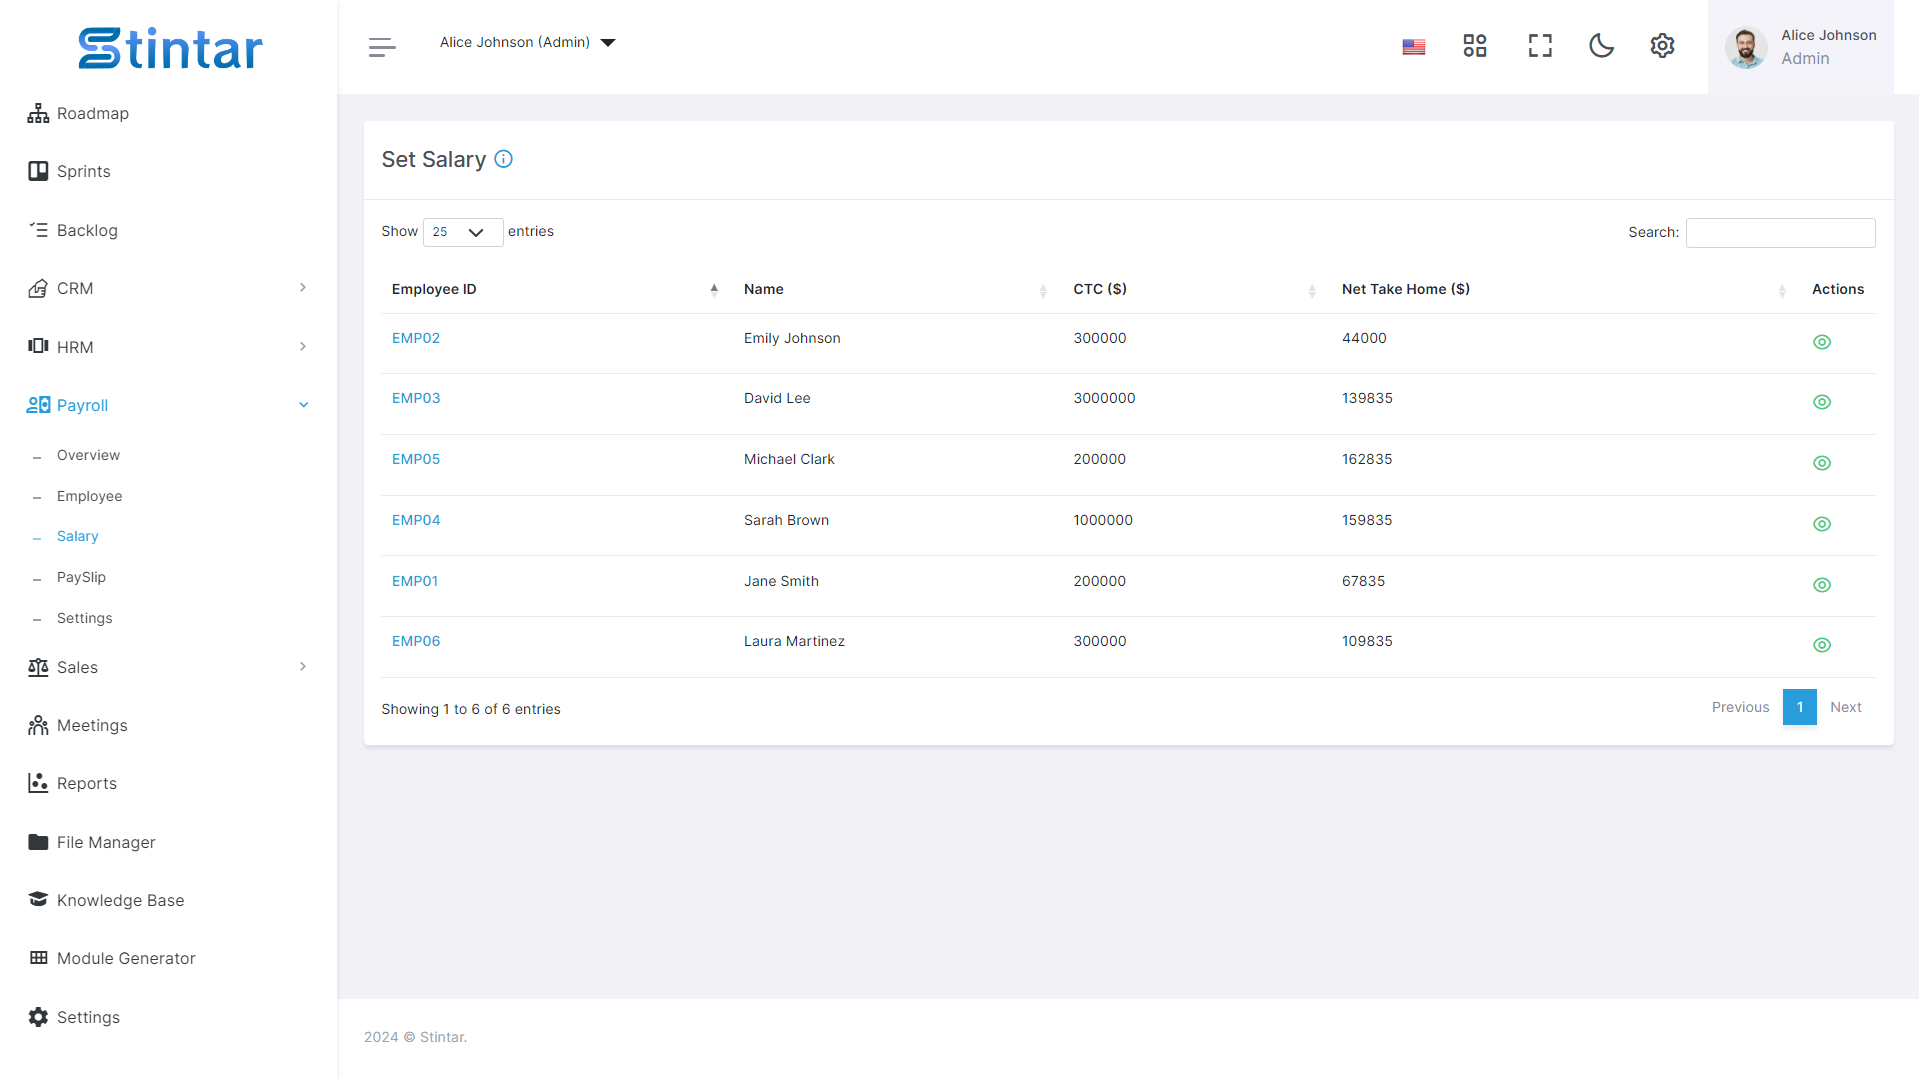
Task: View salary details for Emily Johnson
Action: coord(1822,342)
